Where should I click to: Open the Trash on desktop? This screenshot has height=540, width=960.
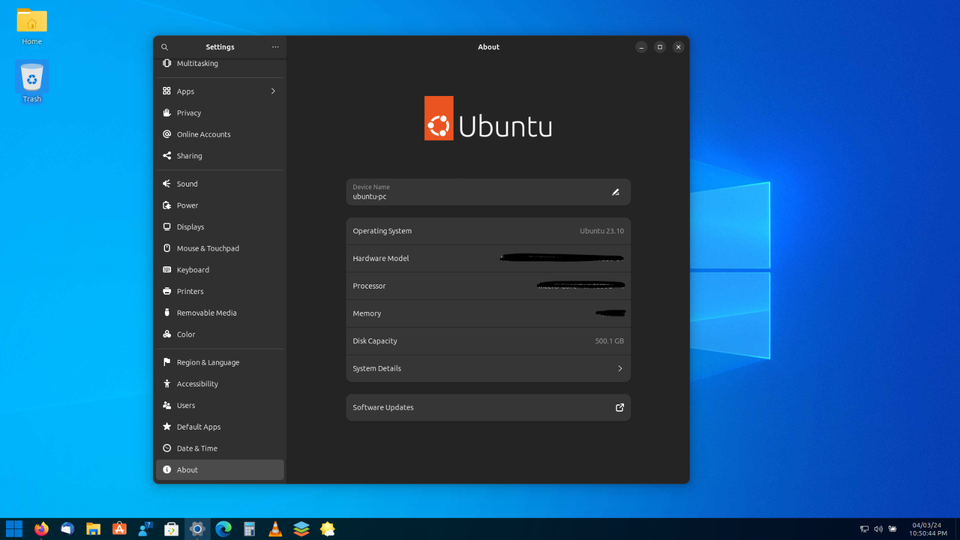click(x=32, y=82)
